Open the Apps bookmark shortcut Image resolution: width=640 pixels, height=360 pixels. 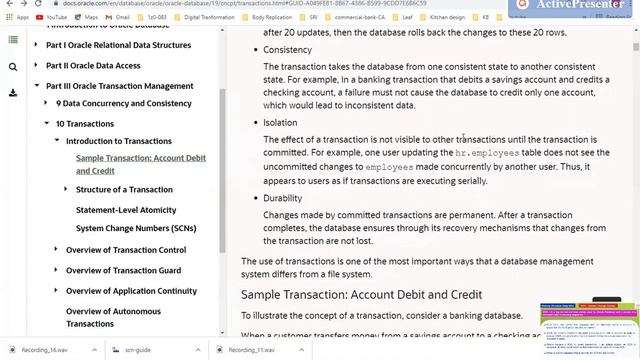[18, 17]
